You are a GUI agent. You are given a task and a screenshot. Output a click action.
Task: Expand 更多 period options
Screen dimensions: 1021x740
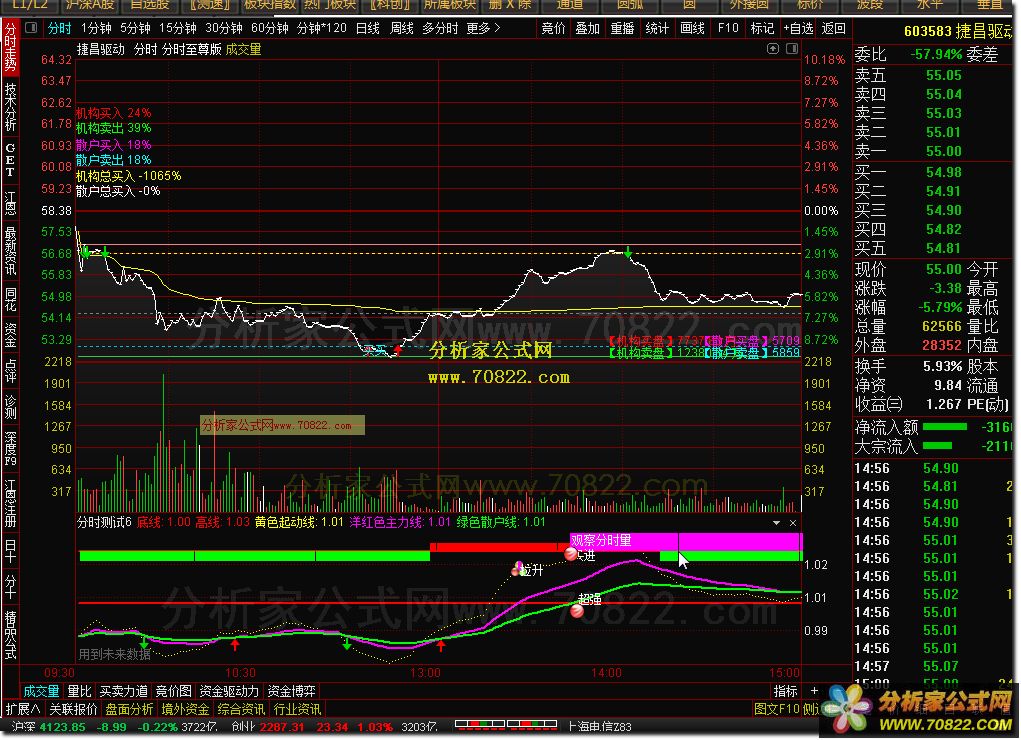483,28
